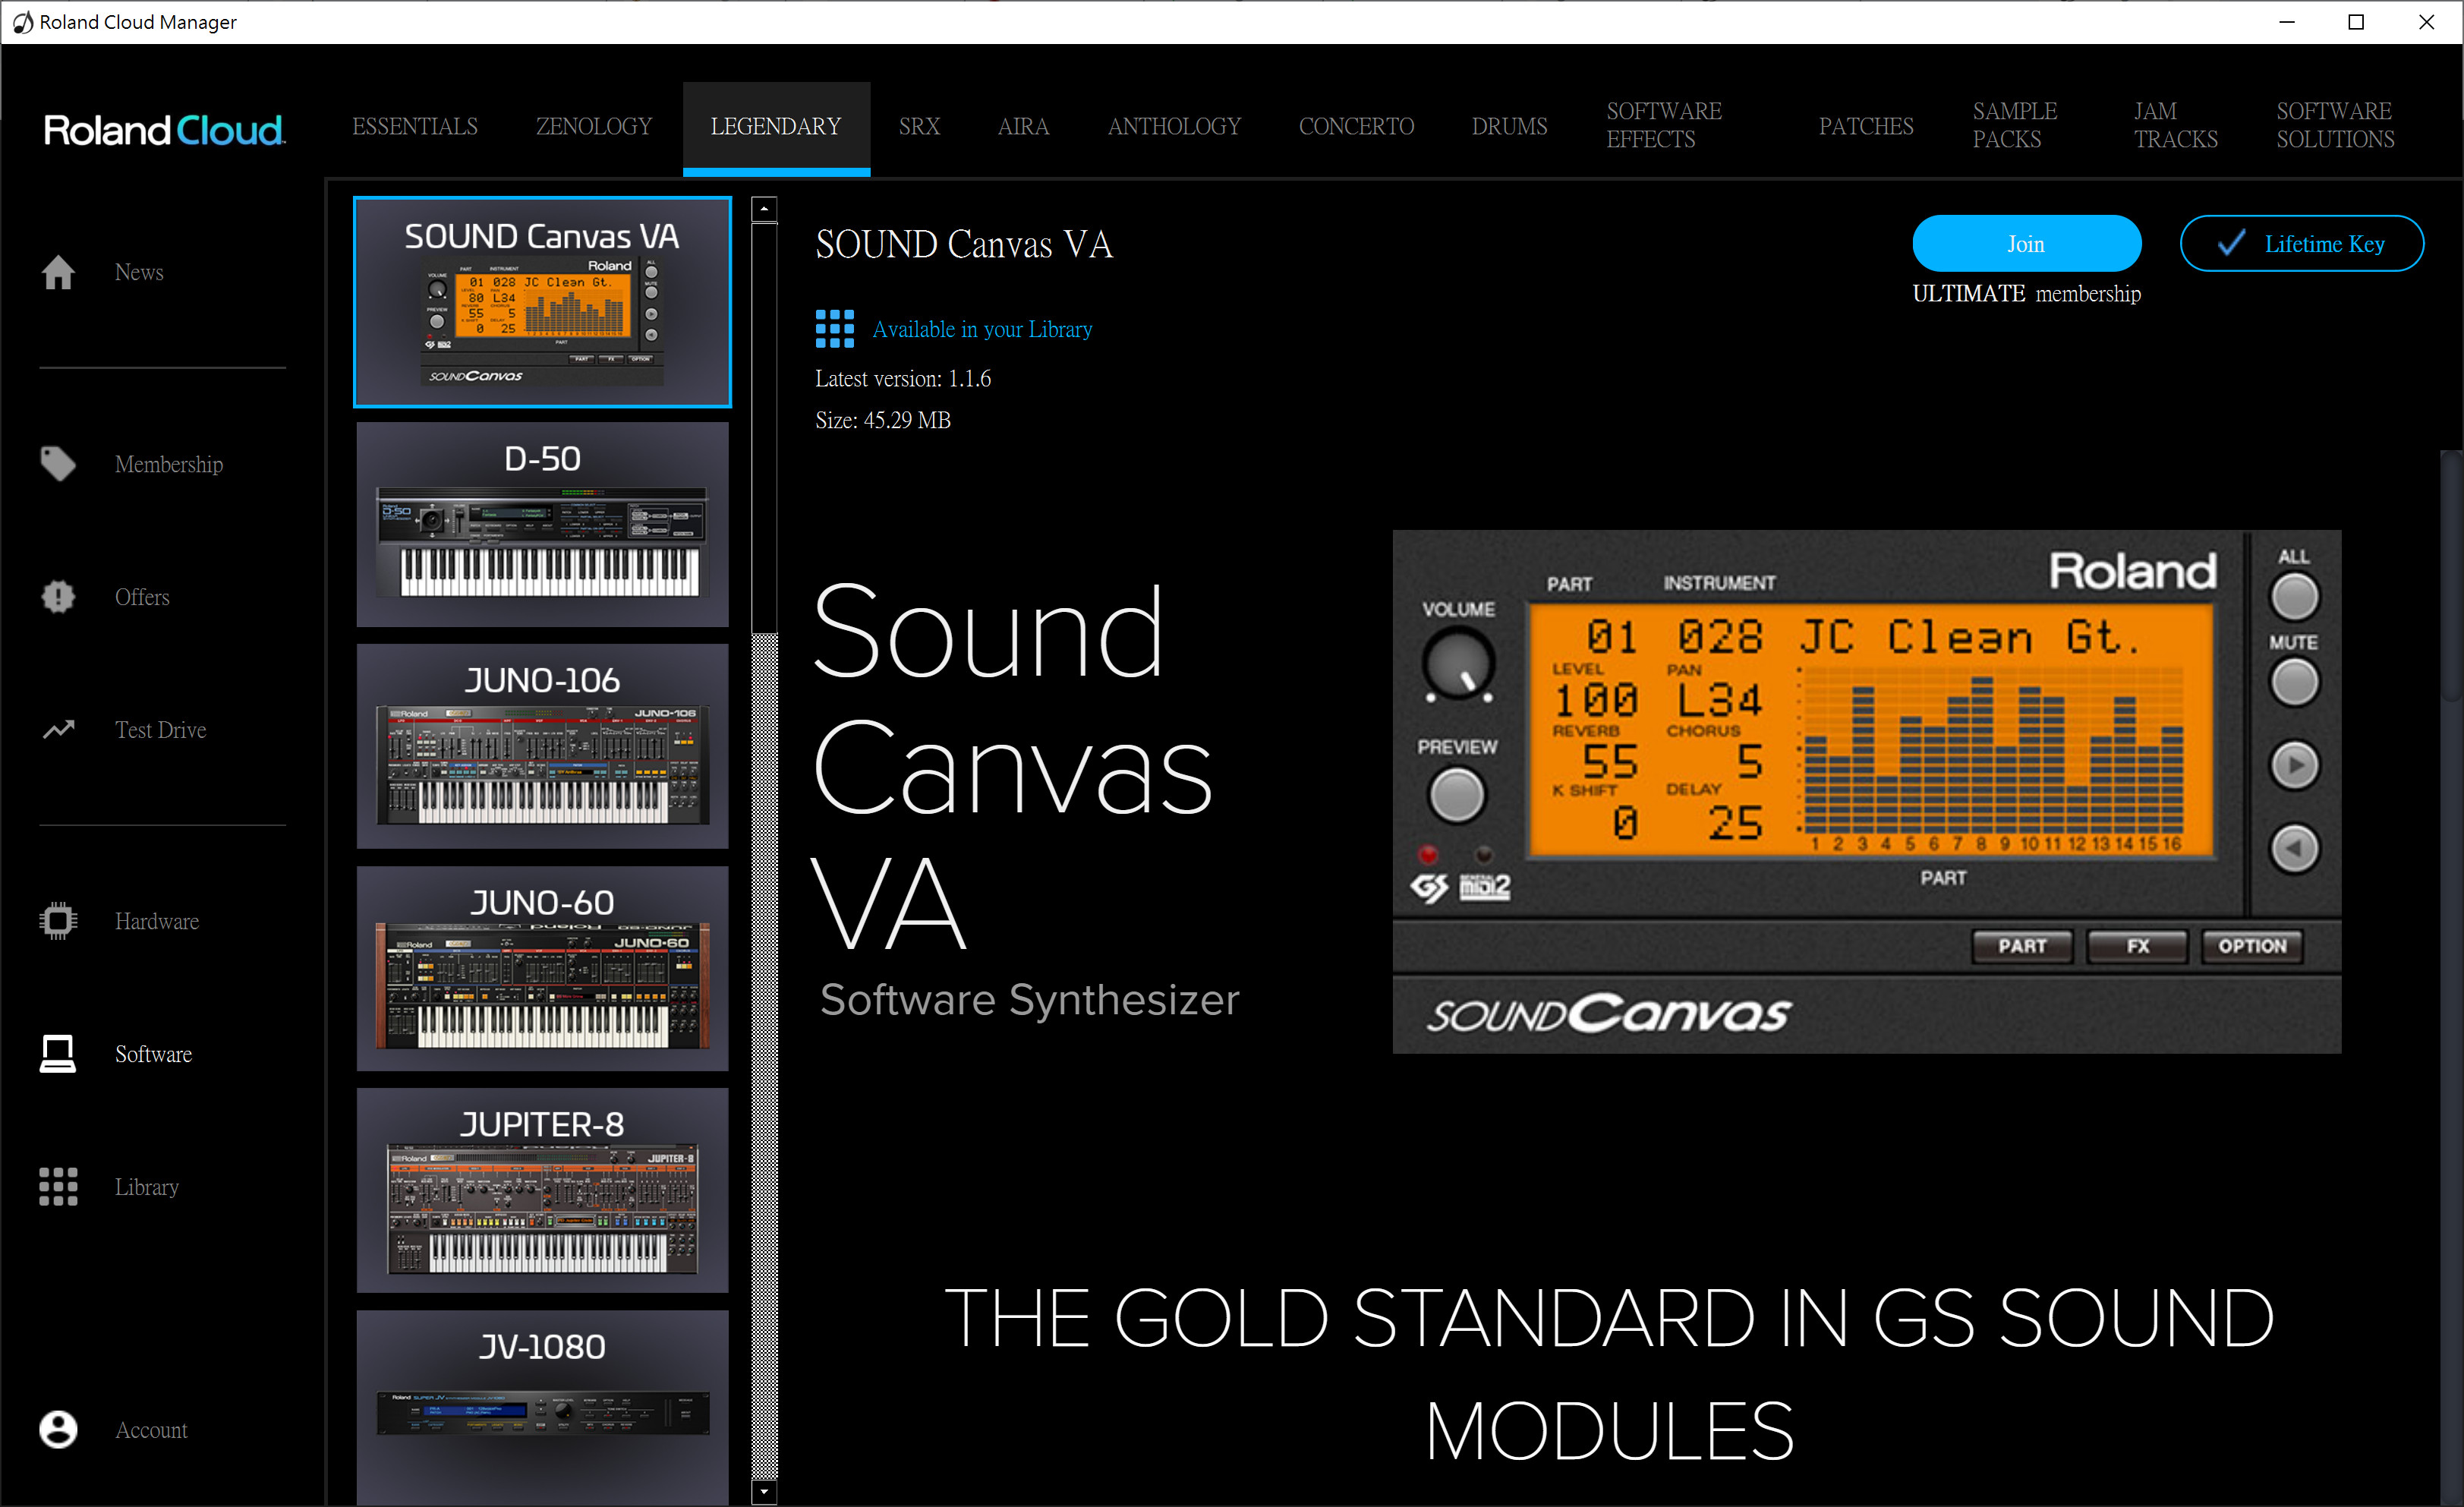
Task: Click the SOUND Canvas VA heading
Action: (x=964, y=244)
